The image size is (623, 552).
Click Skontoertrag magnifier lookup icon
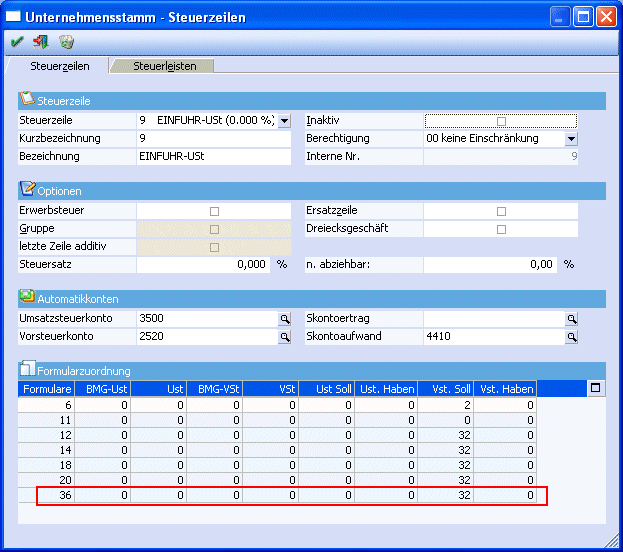point(572,318)
